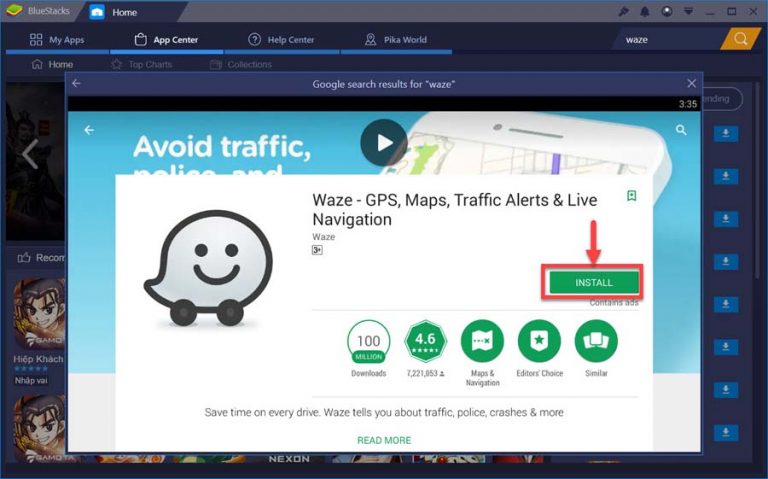This screenshot has height=479, width=768.
Task: Add Waze to wishlist with the bookmark icon
Action: 632,196
